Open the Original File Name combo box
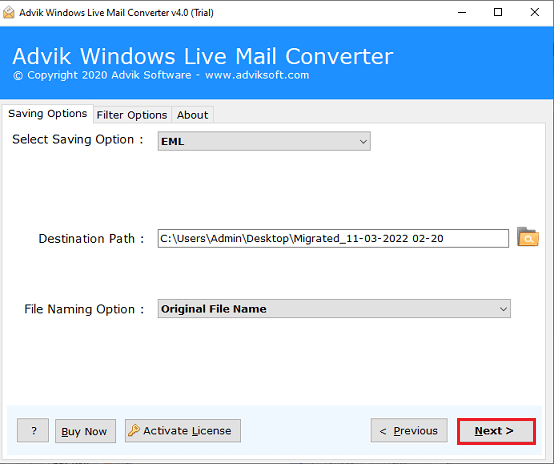 point(334,309)
